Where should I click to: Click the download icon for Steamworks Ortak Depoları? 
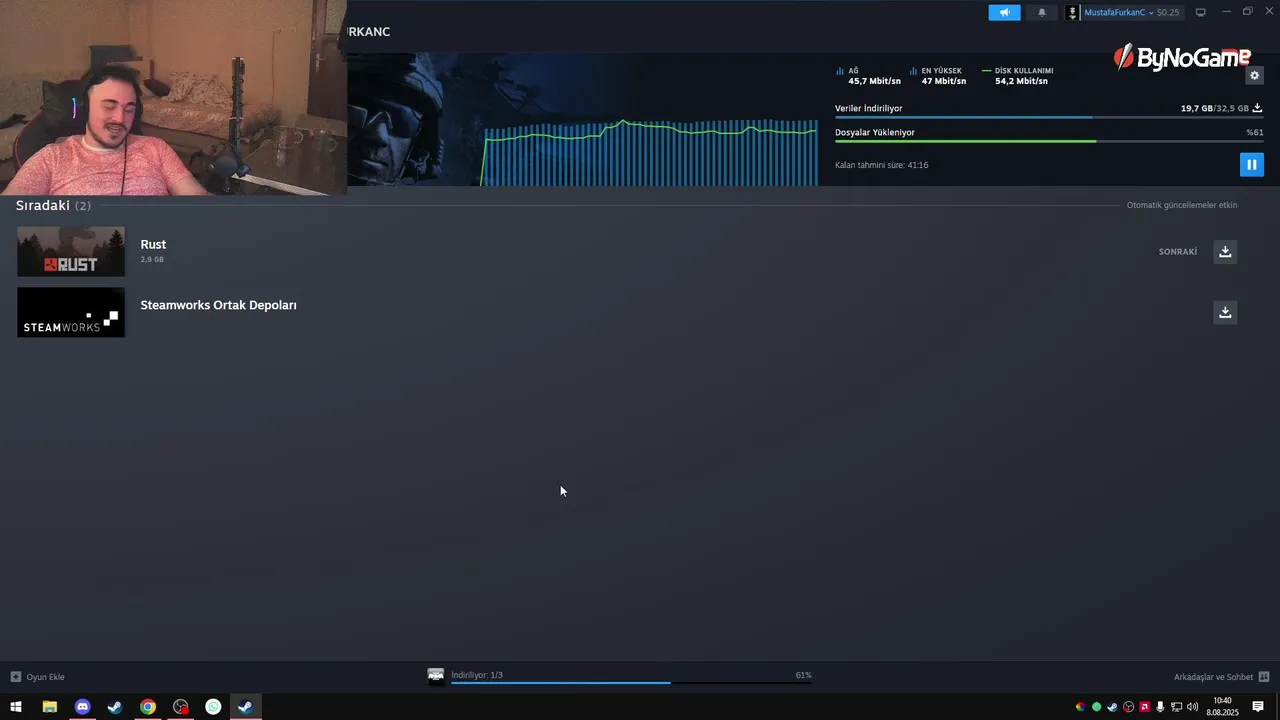click(1225, 312)
